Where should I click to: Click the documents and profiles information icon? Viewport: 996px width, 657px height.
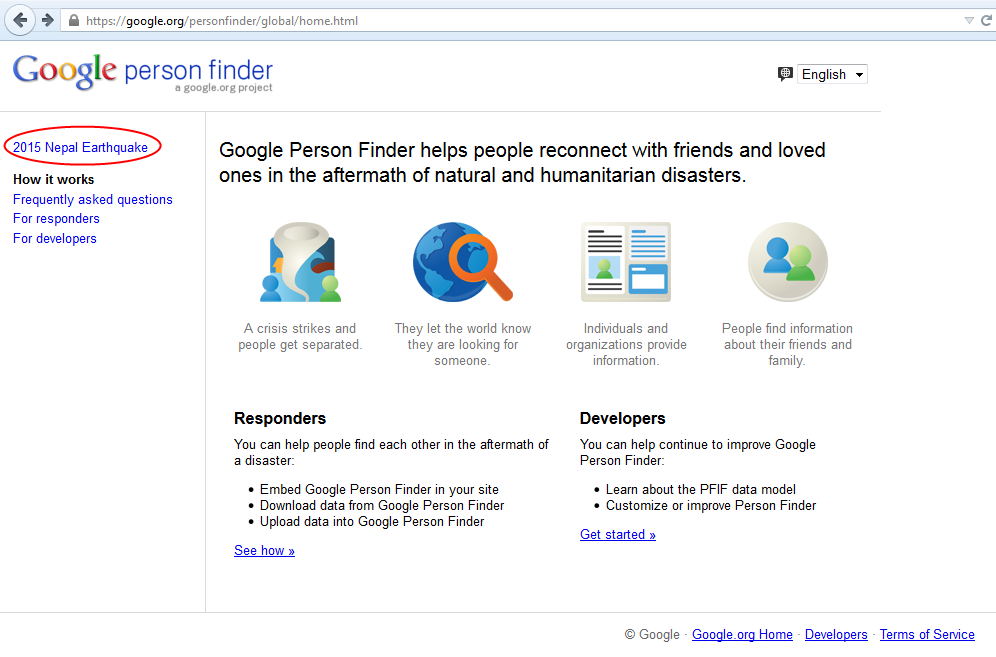(626, 262)
